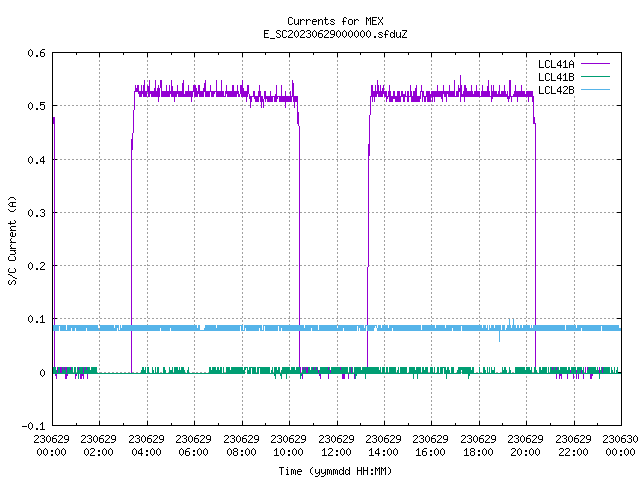The height and width of the screenshot is (480, 640).
Task: Click the -0.1 y-axis tick label
Action: (x=33, y=426)
